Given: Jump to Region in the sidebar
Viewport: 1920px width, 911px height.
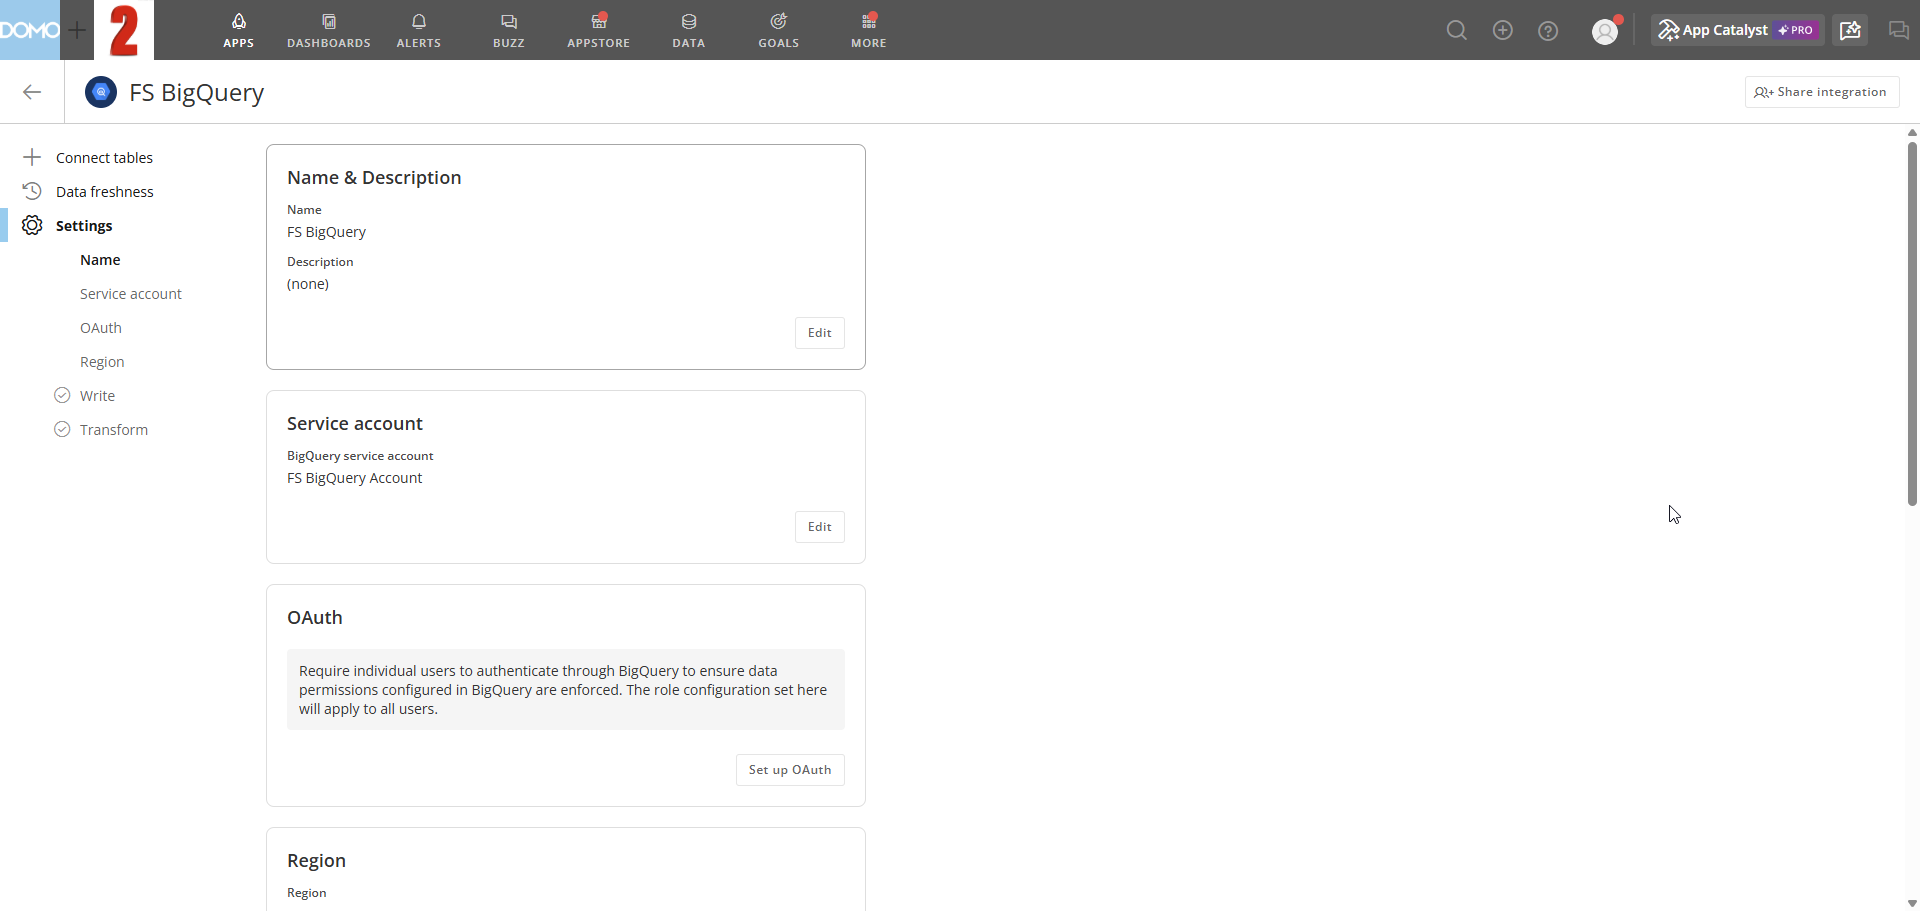Looking at the screenshot, I should [102, 362].
